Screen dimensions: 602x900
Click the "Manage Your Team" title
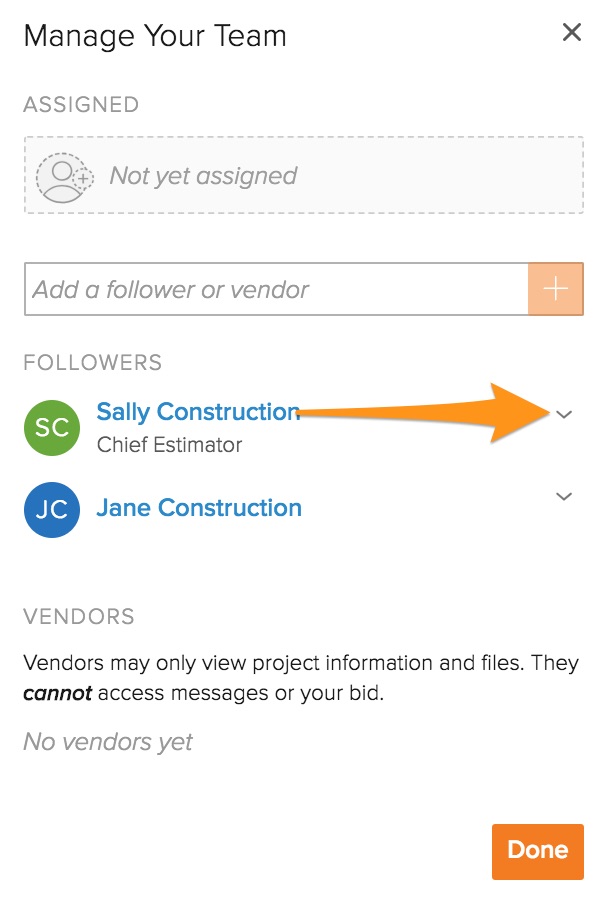pos(155,37)
